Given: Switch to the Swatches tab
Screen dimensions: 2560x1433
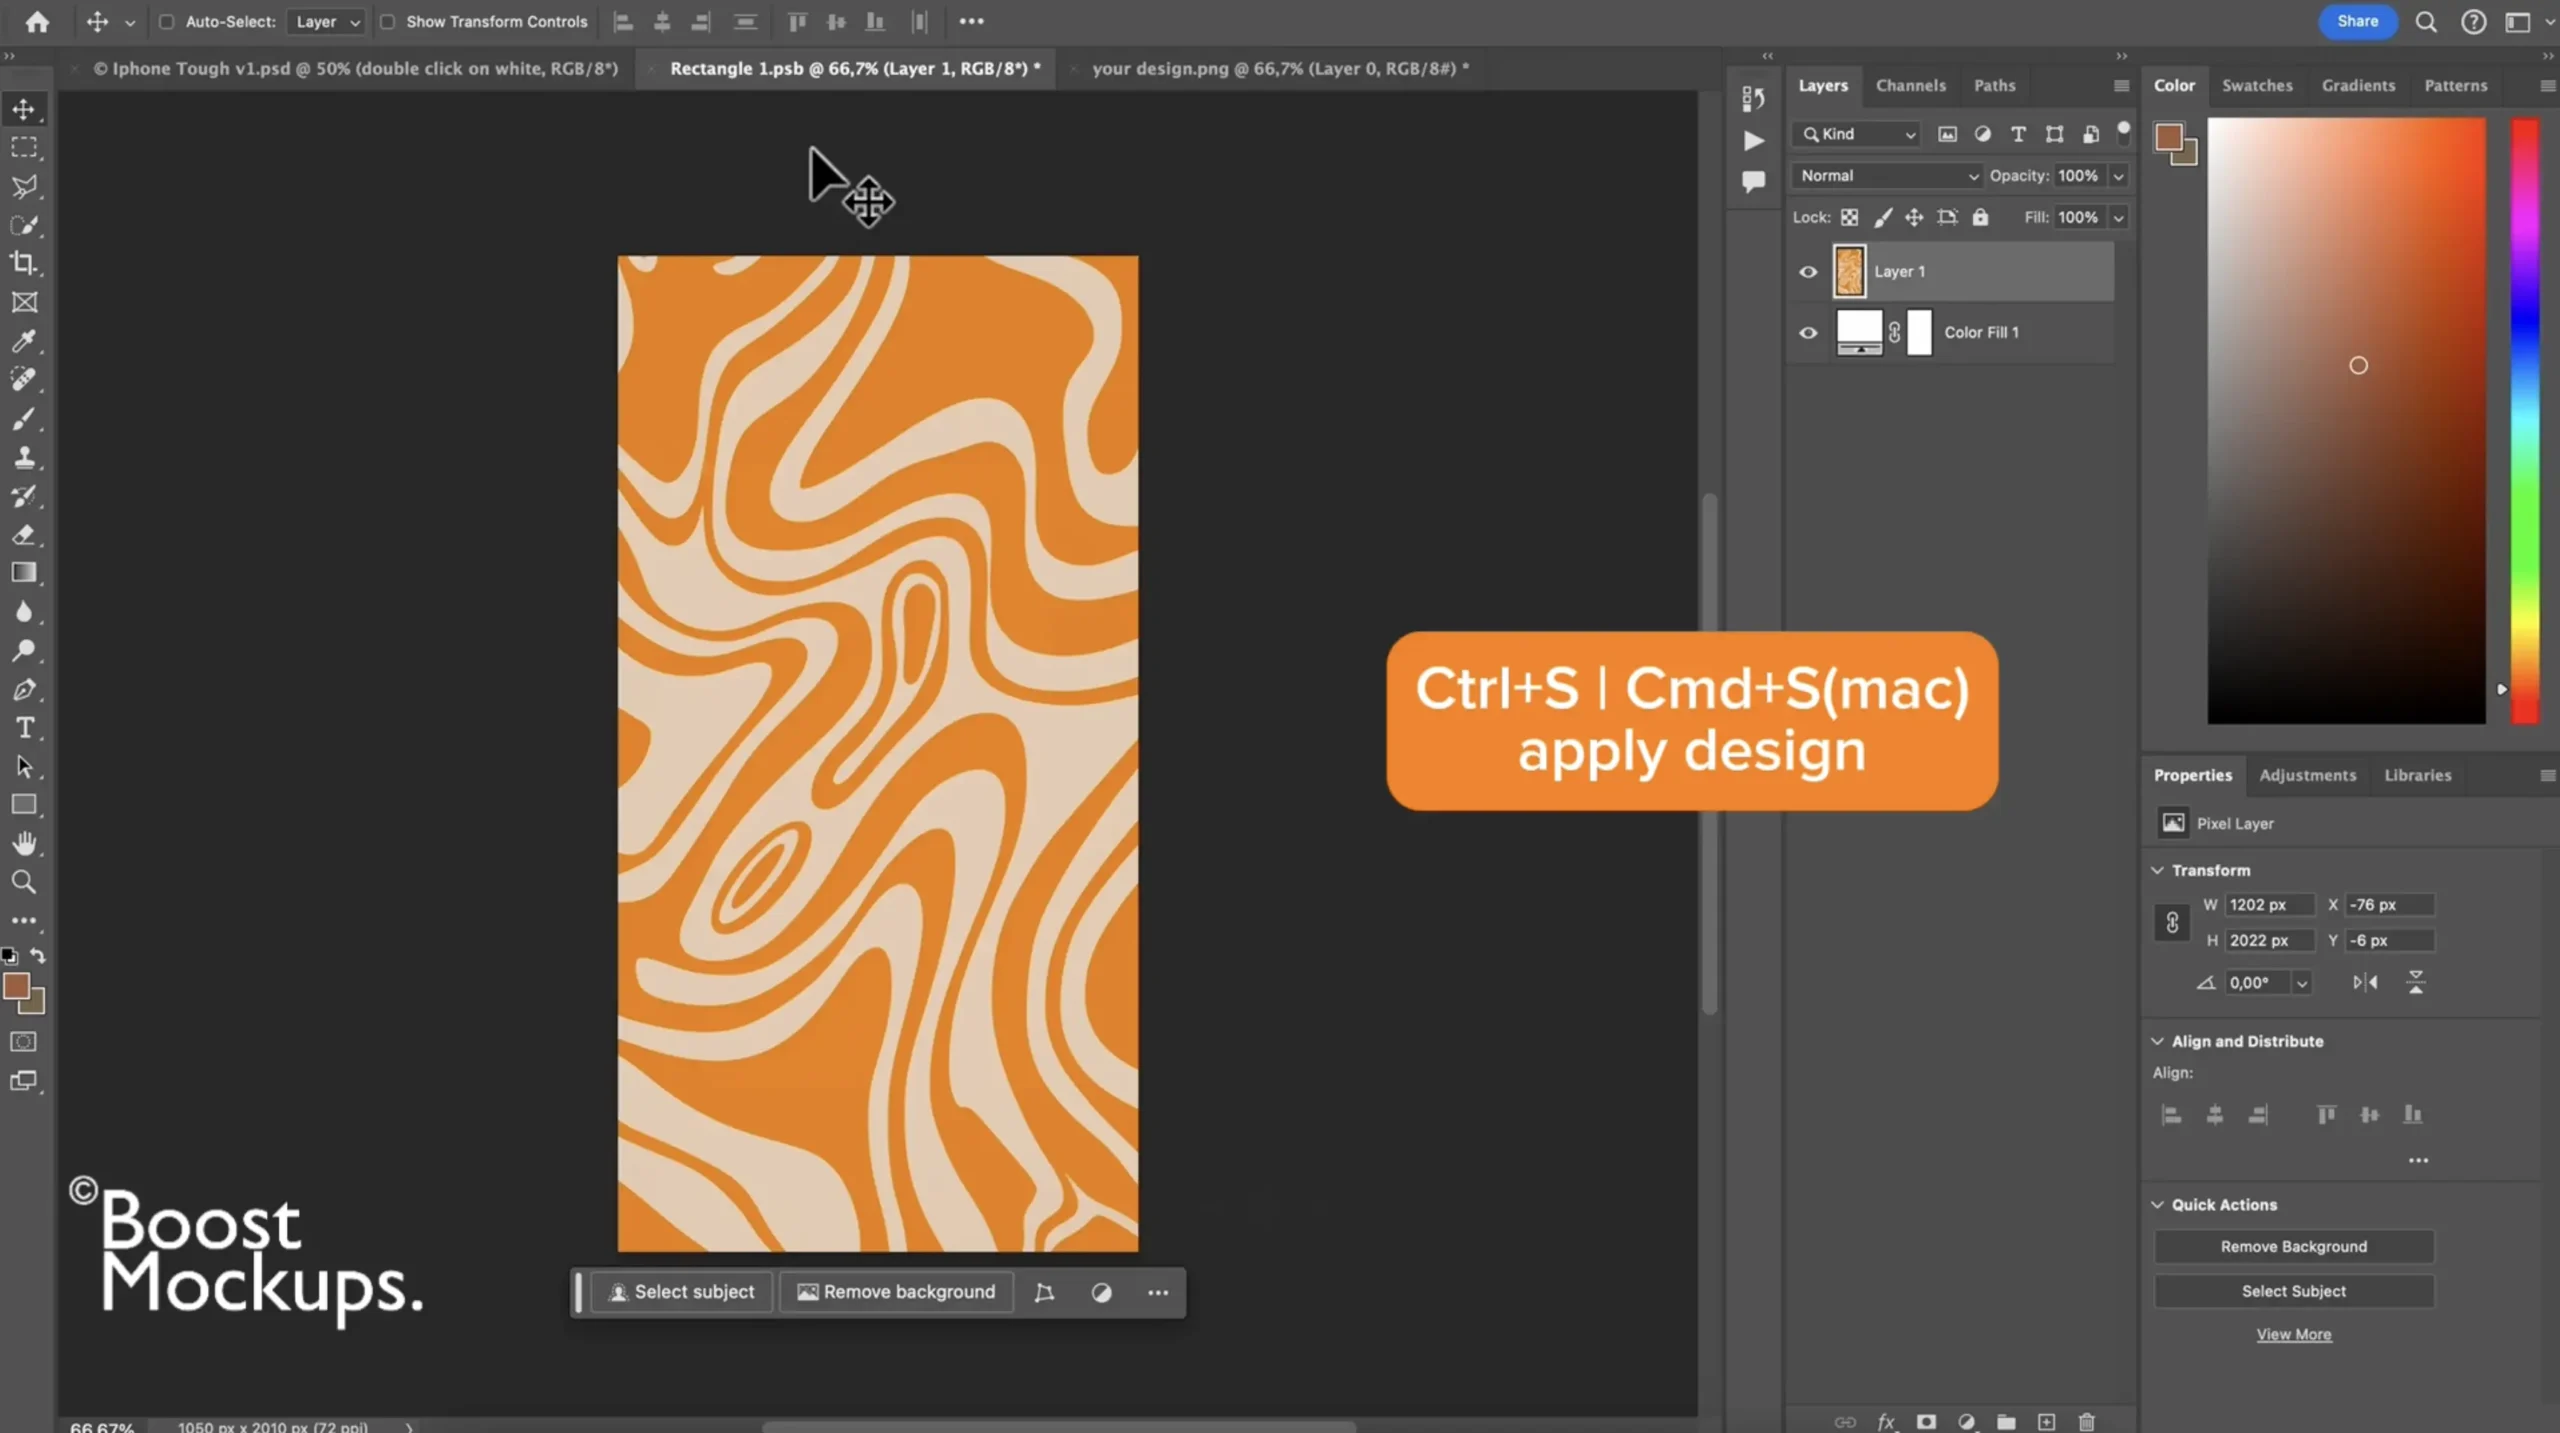Looking at the screenshot, I should point(2257,86).
